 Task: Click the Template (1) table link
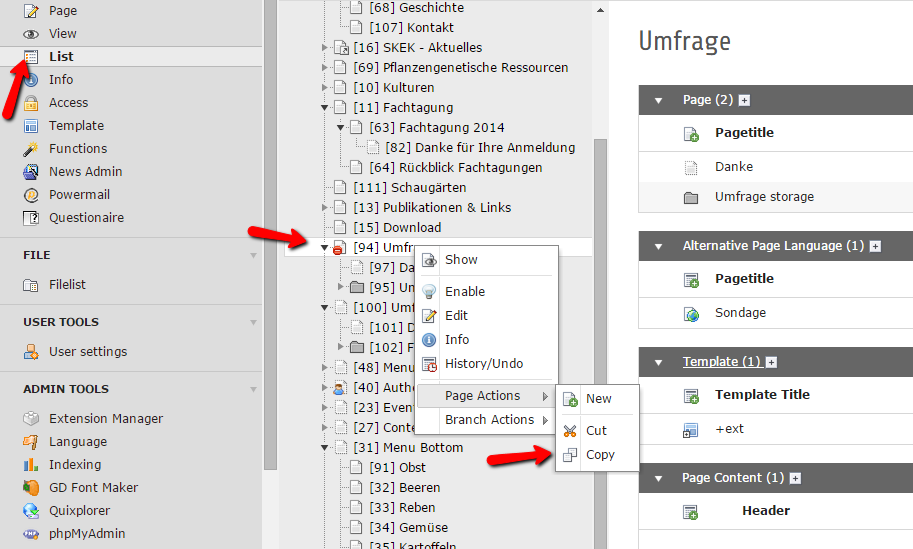(x=721, y=362)
